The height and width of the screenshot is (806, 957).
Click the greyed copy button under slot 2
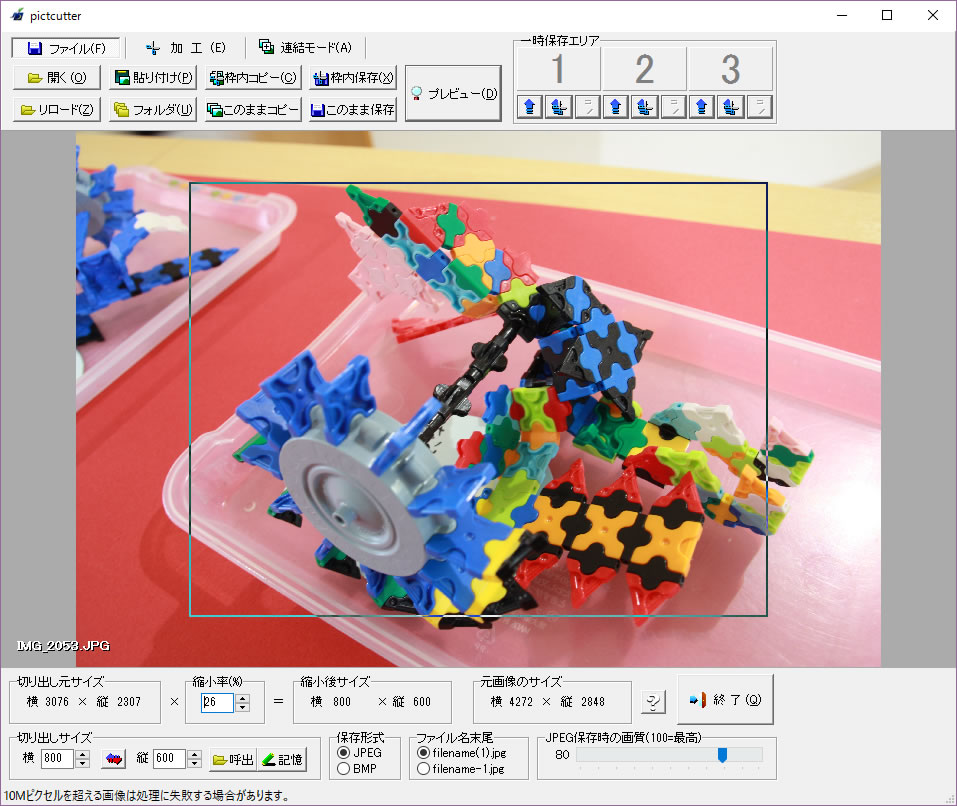pyautogui.click(x=673, y=107)
